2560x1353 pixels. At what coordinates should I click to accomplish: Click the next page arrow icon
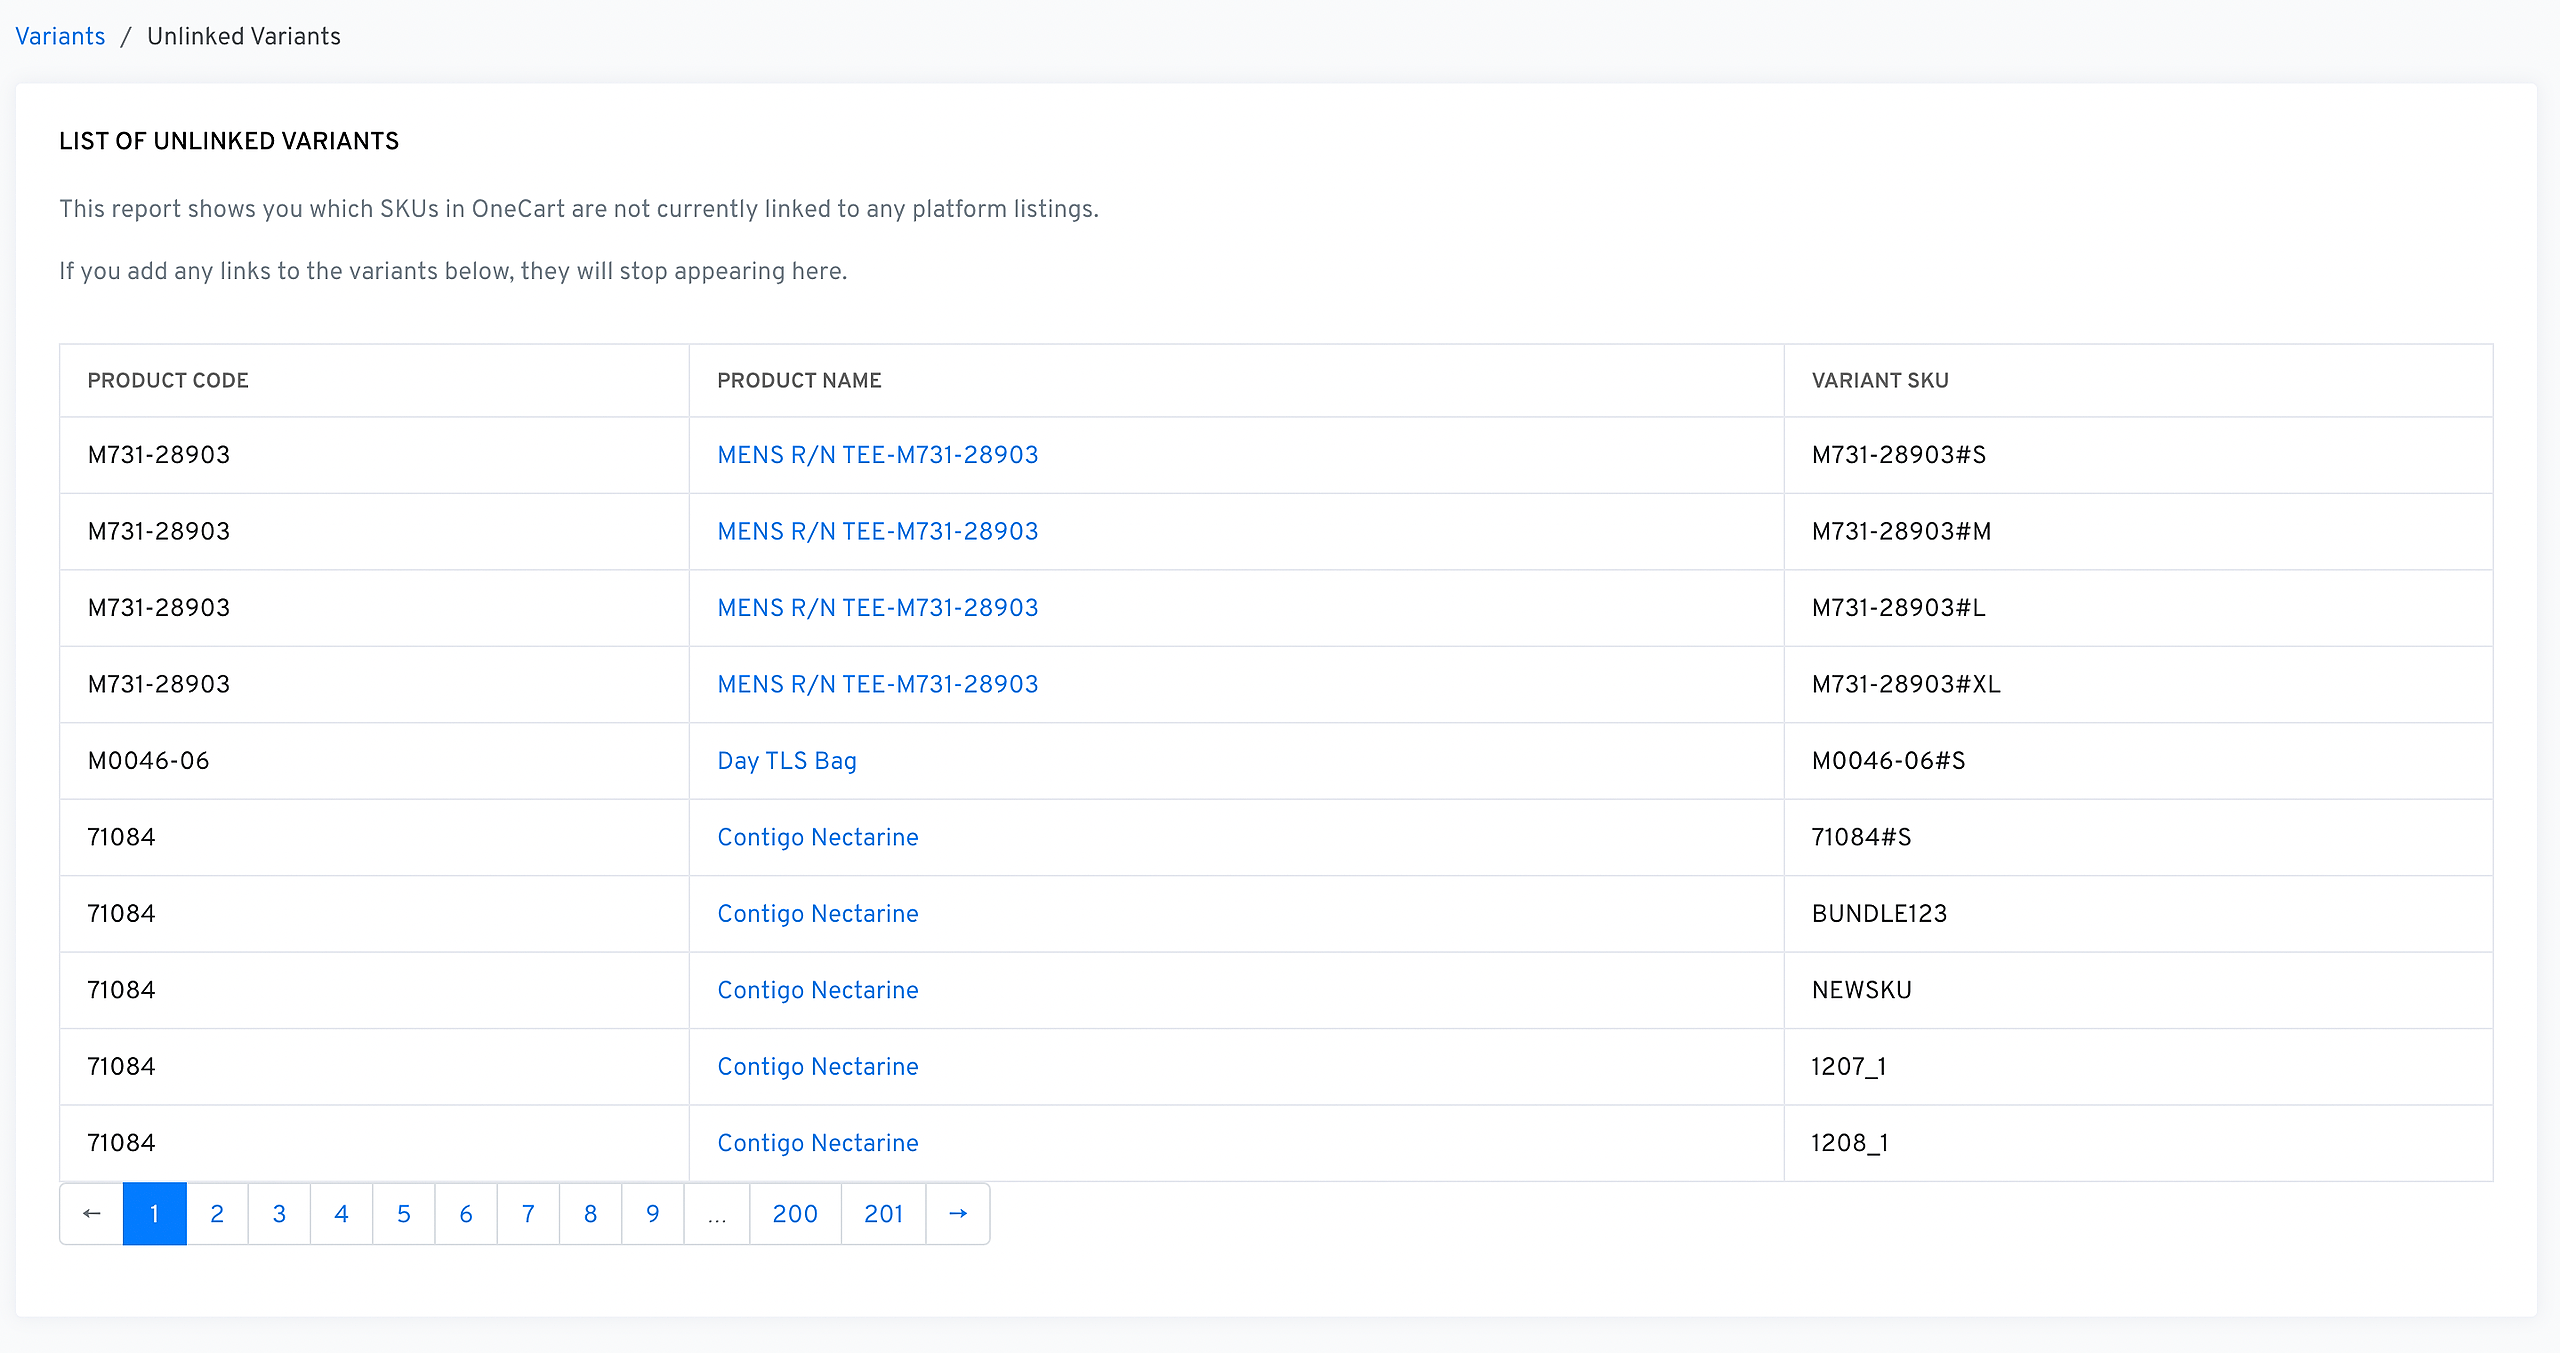(x=957, y=1213)
